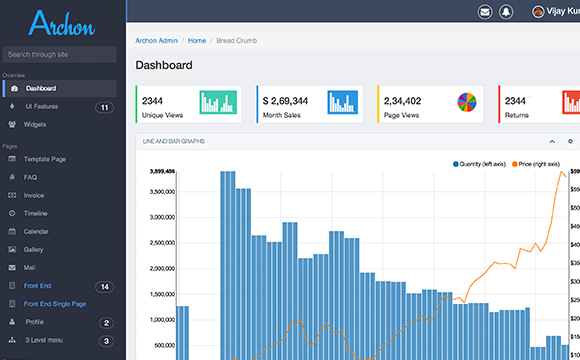Toggle the Price (right axis) legend series

536,164
